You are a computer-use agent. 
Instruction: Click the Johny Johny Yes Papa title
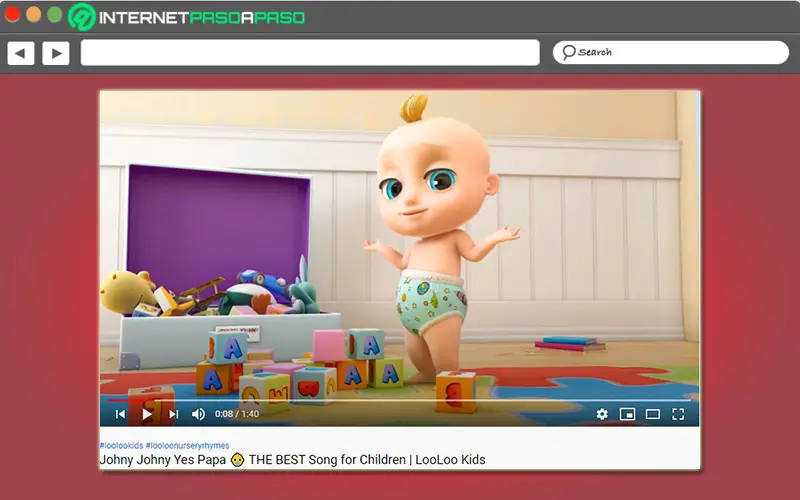coord(292,460)
